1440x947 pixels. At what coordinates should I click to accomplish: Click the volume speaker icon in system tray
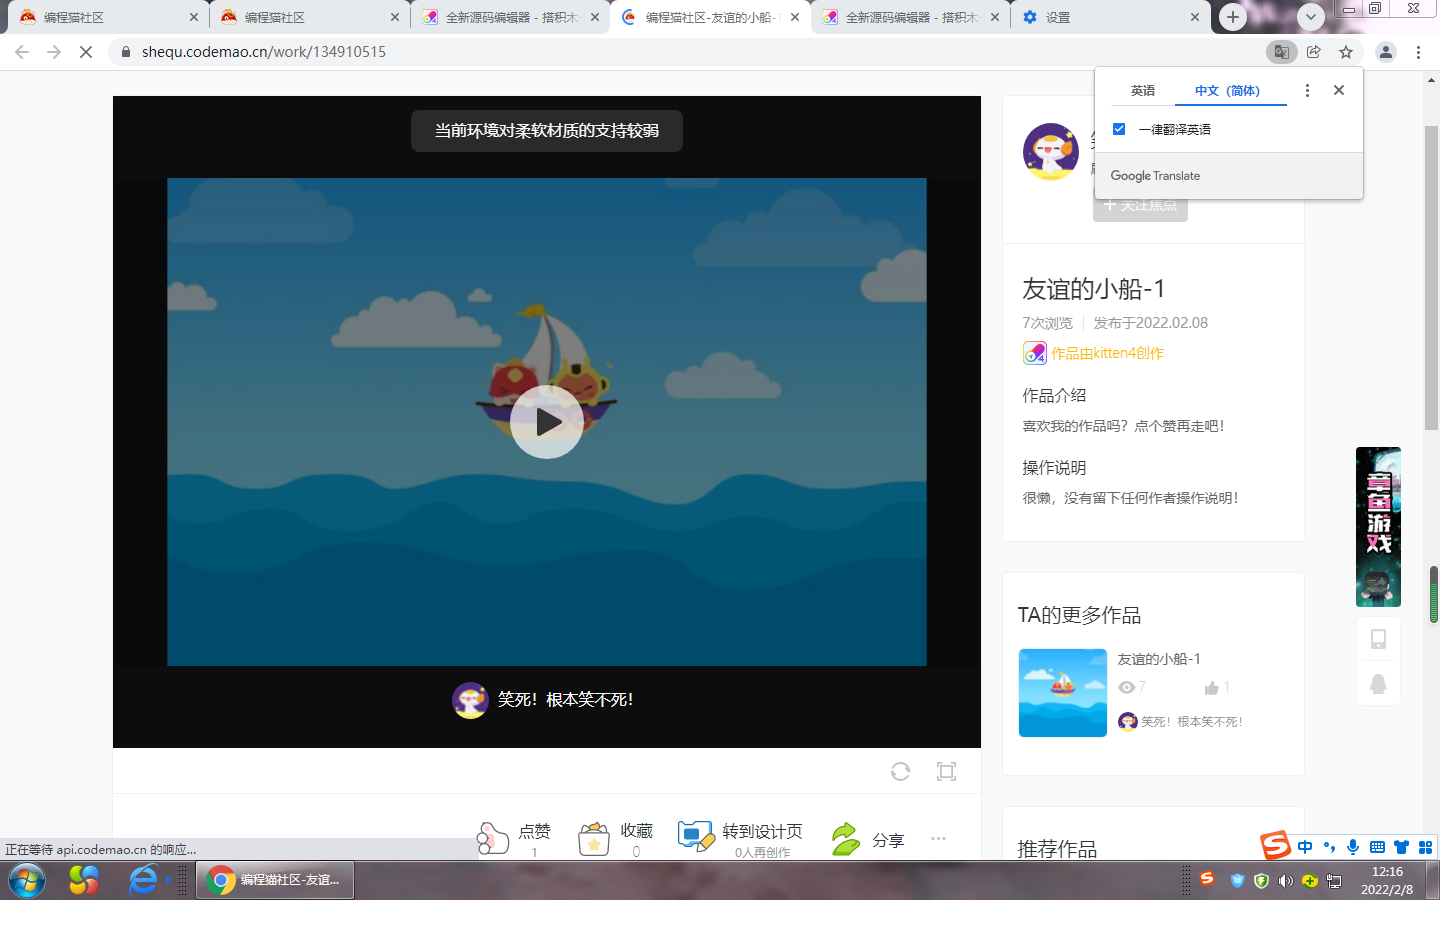tap(1285, 881)
